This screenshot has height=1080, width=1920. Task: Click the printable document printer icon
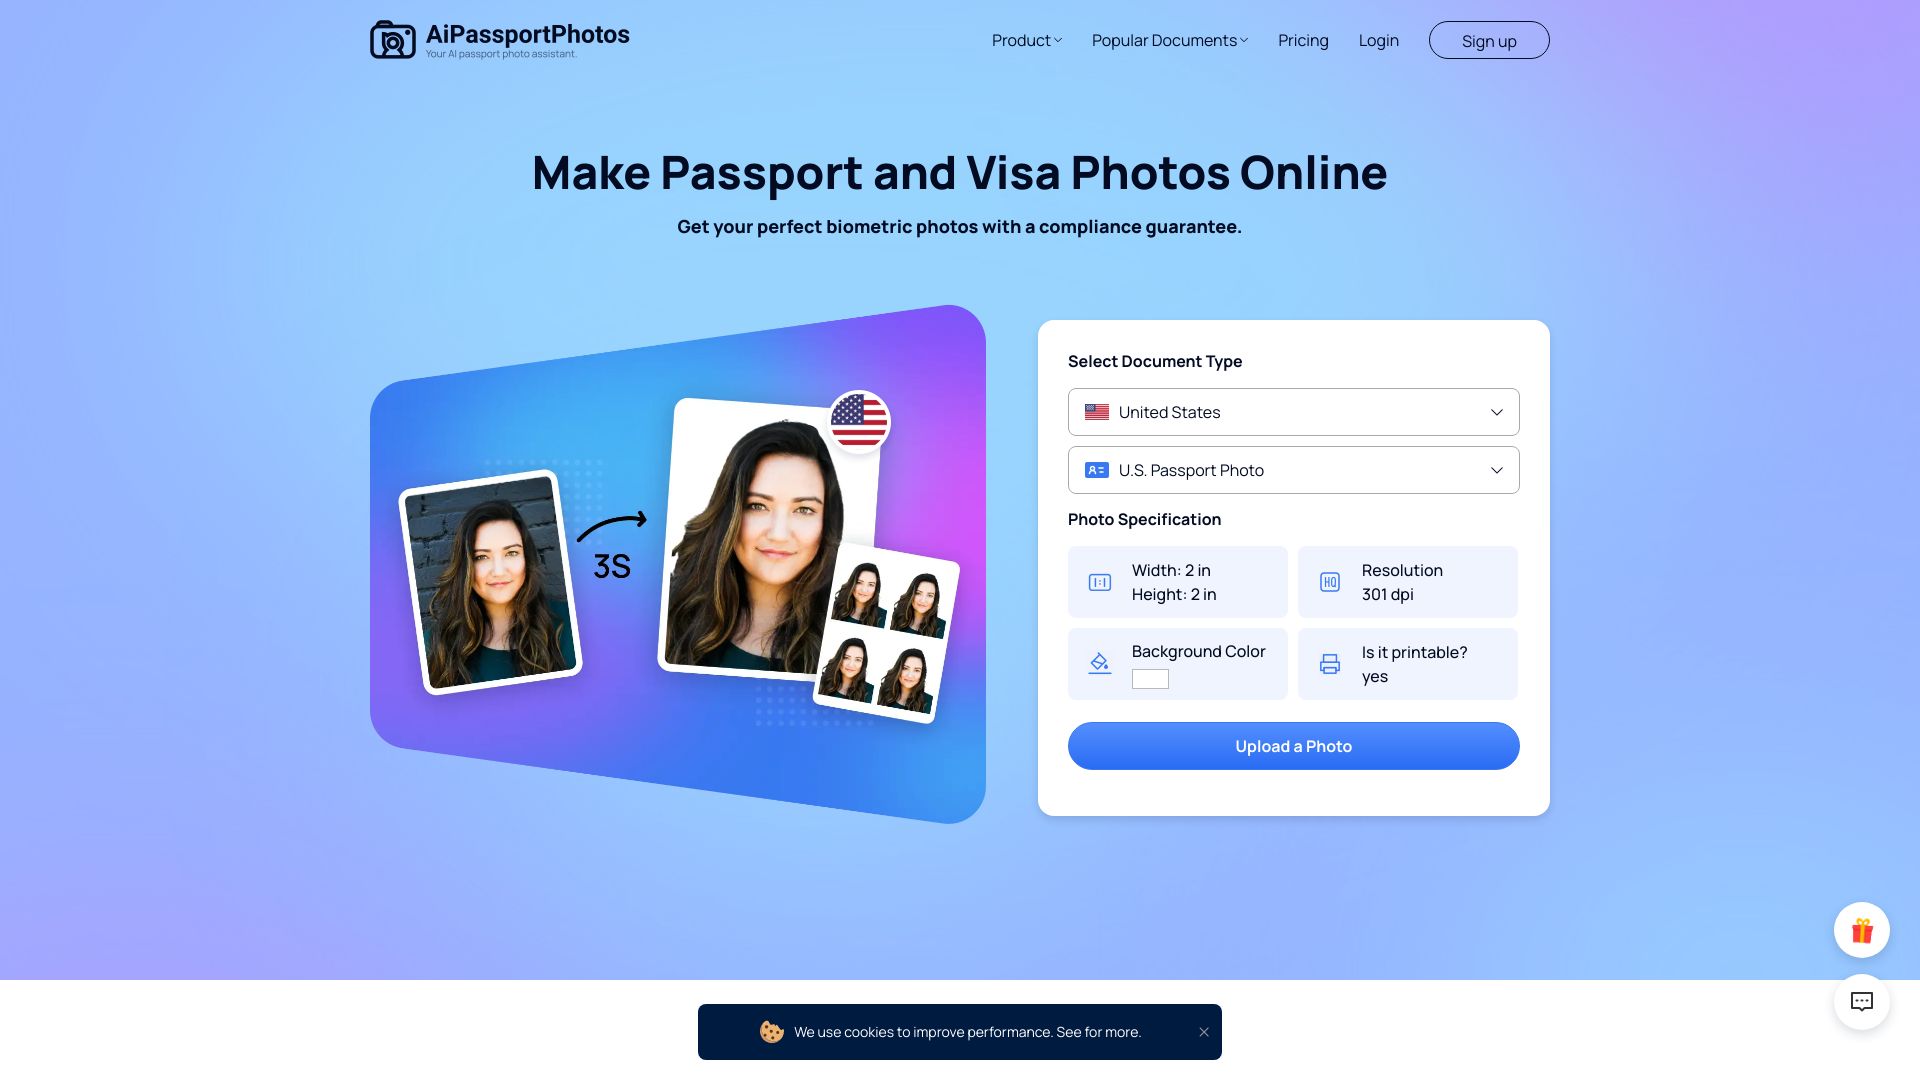[1329, 663]
